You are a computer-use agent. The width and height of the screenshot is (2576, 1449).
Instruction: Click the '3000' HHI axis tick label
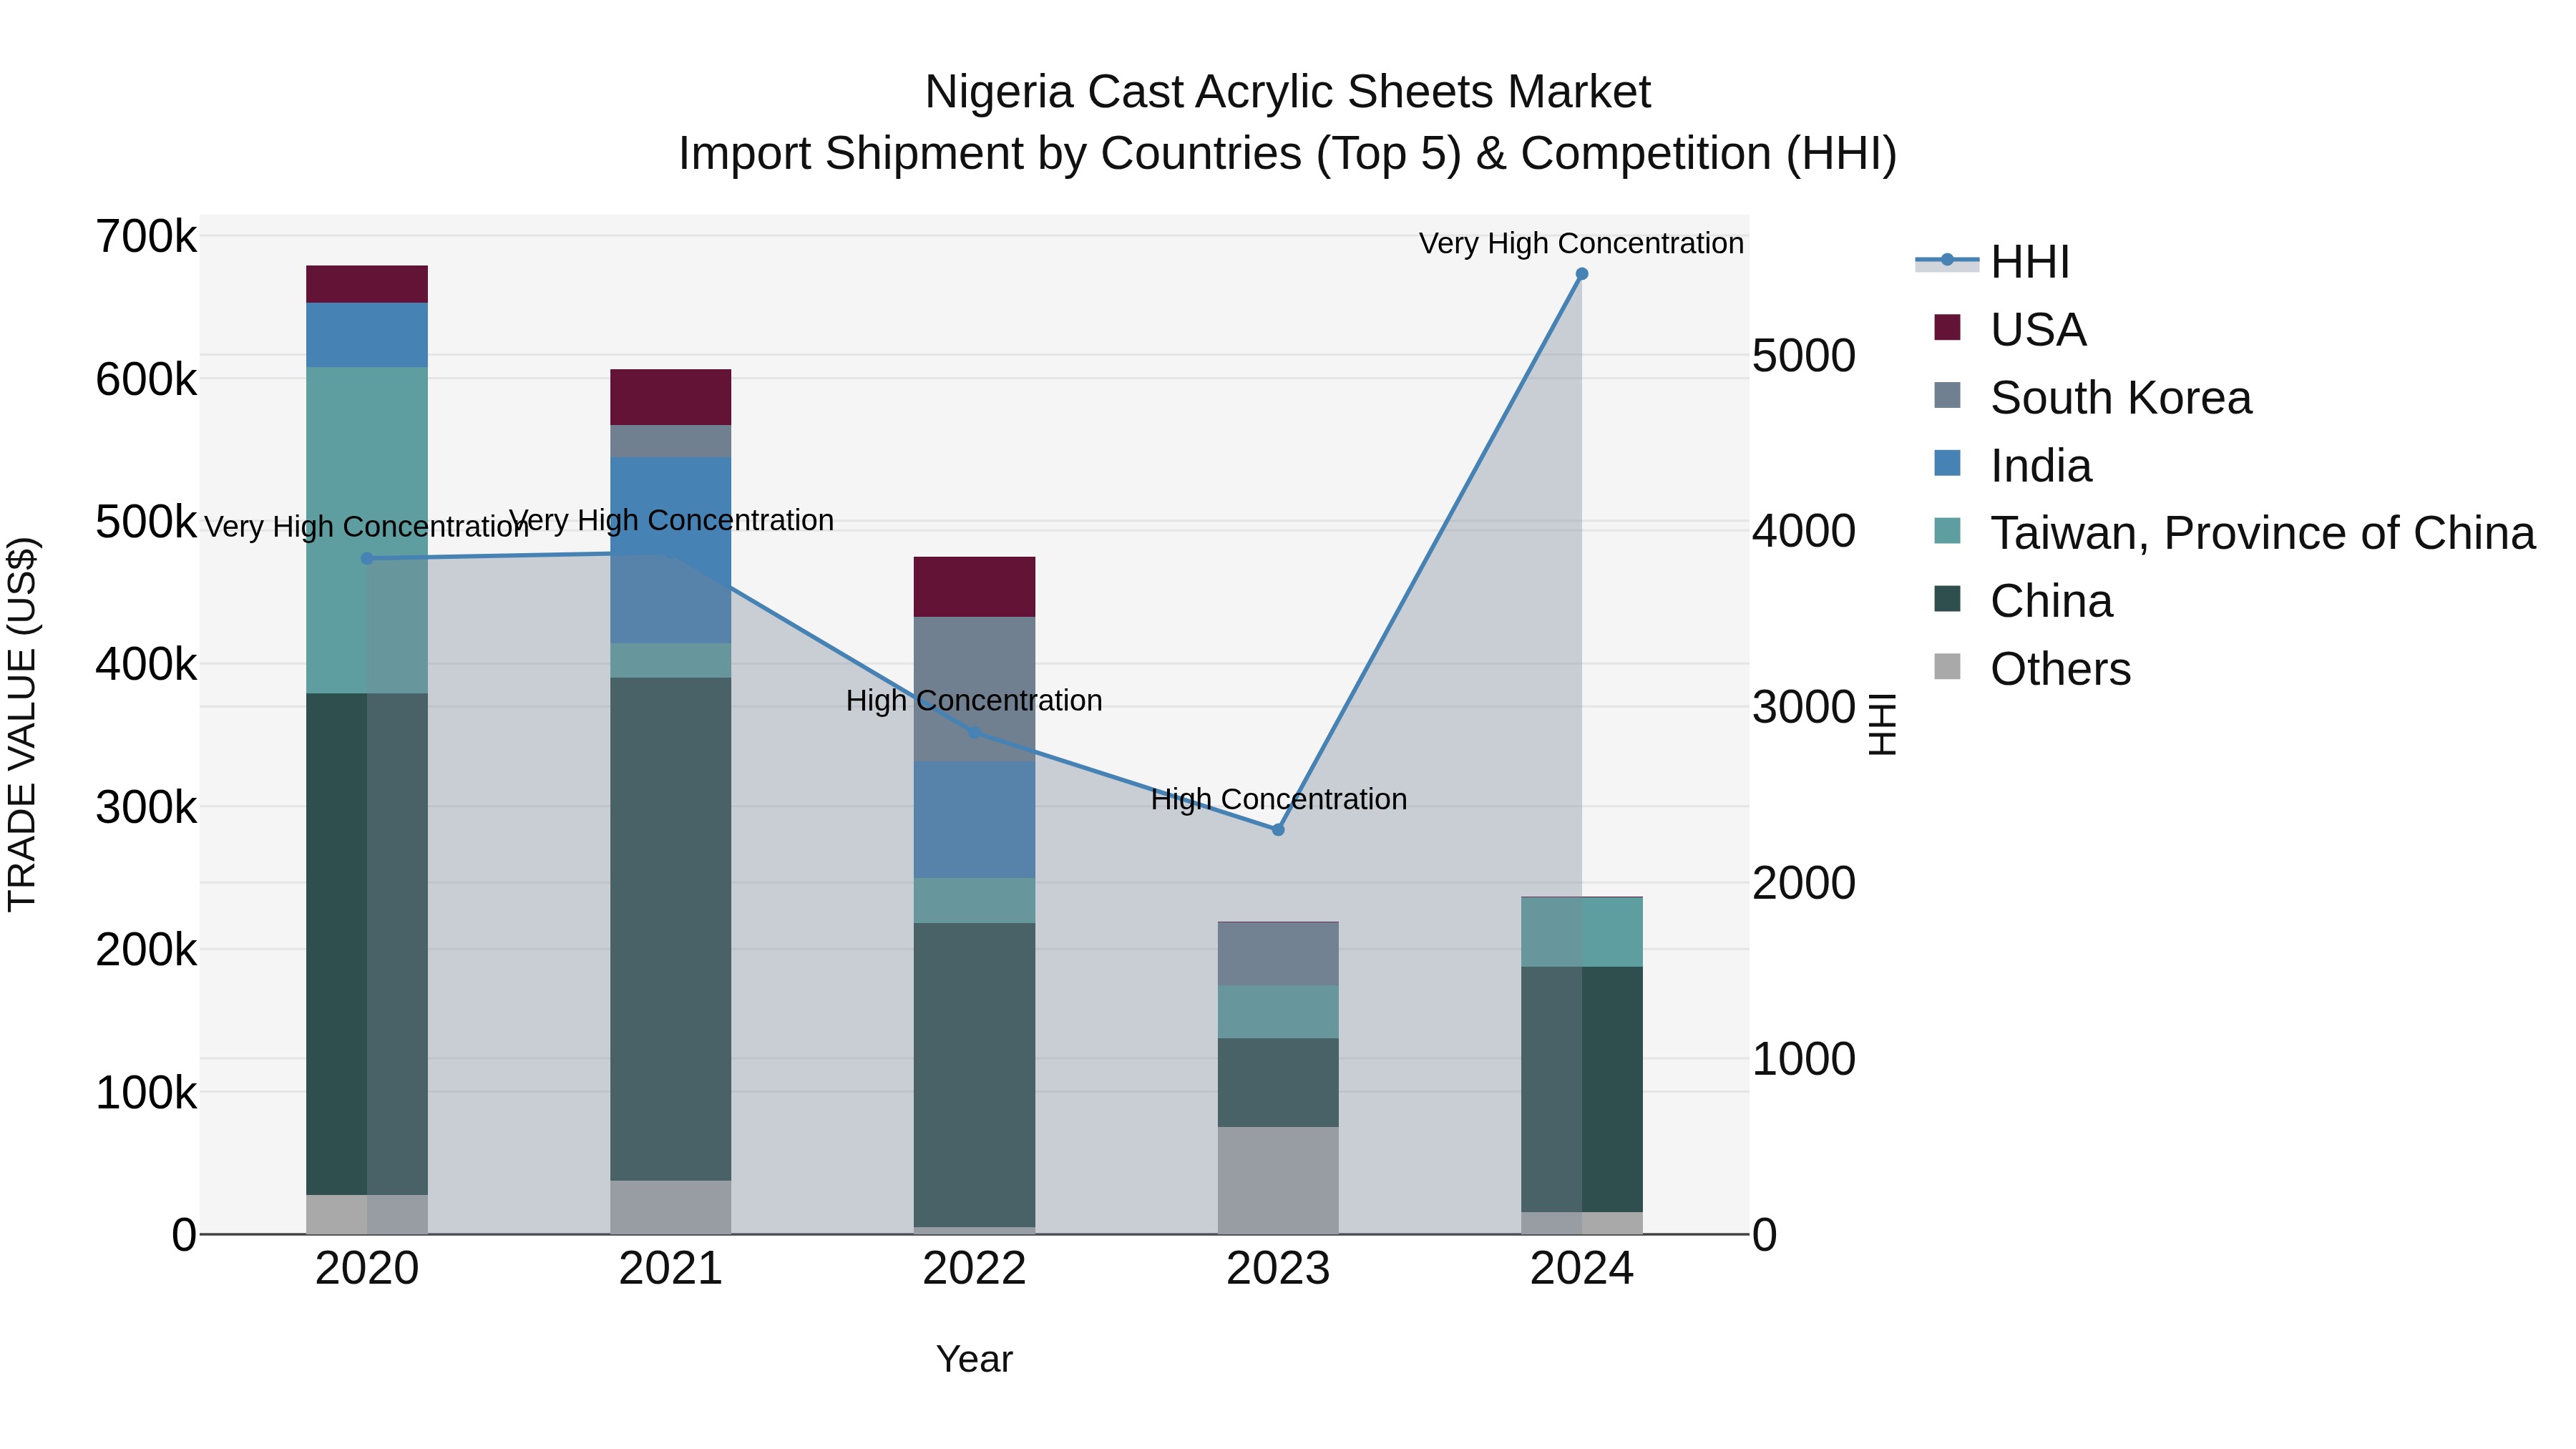pos(1803,707)
